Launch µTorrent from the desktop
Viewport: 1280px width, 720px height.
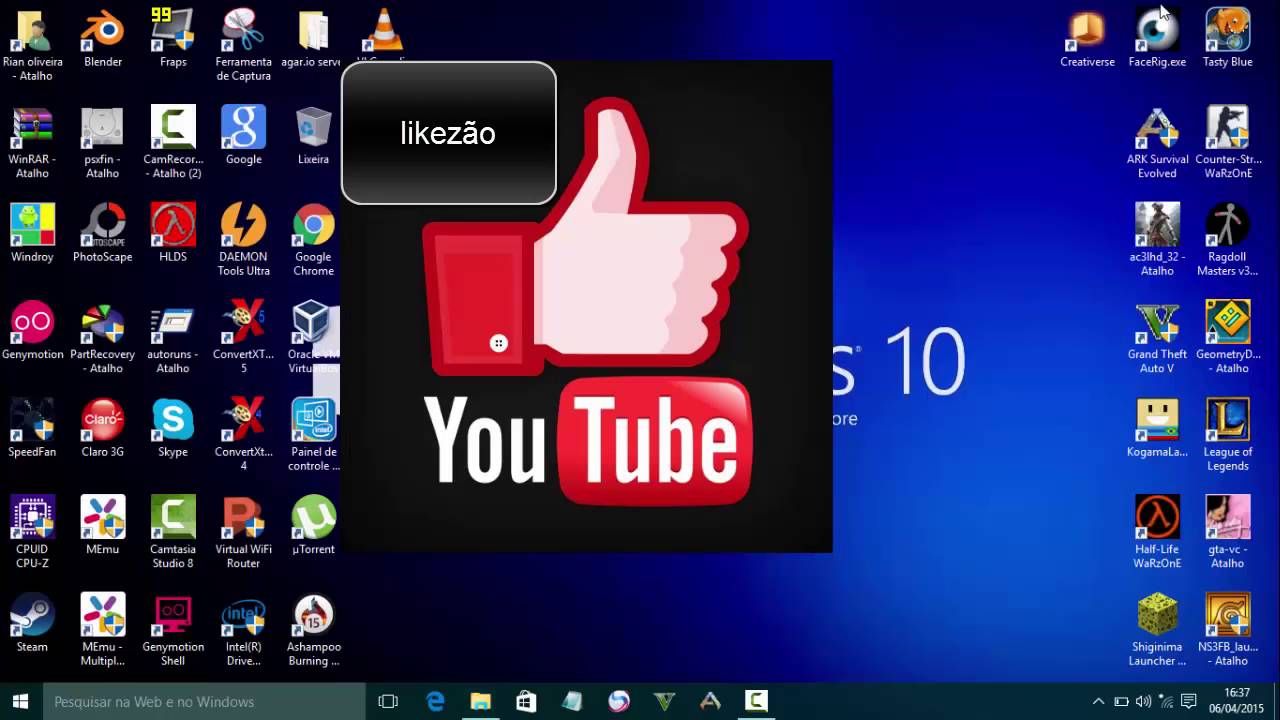[x=313, y=525]
